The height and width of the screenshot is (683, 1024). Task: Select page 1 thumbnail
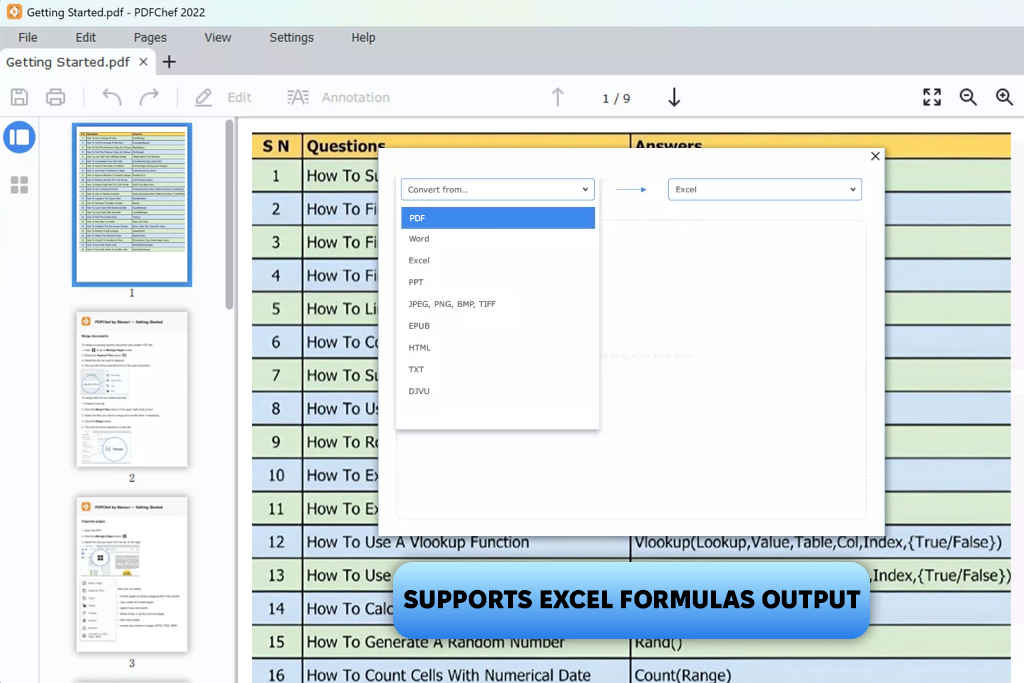pos(132,205)
